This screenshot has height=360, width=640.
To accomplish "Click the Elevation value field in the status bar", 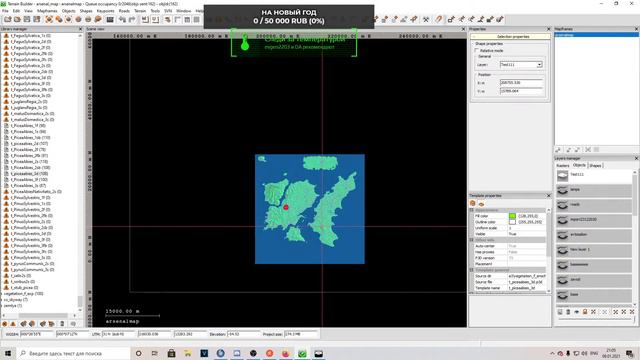I will [x=243, y=334].
